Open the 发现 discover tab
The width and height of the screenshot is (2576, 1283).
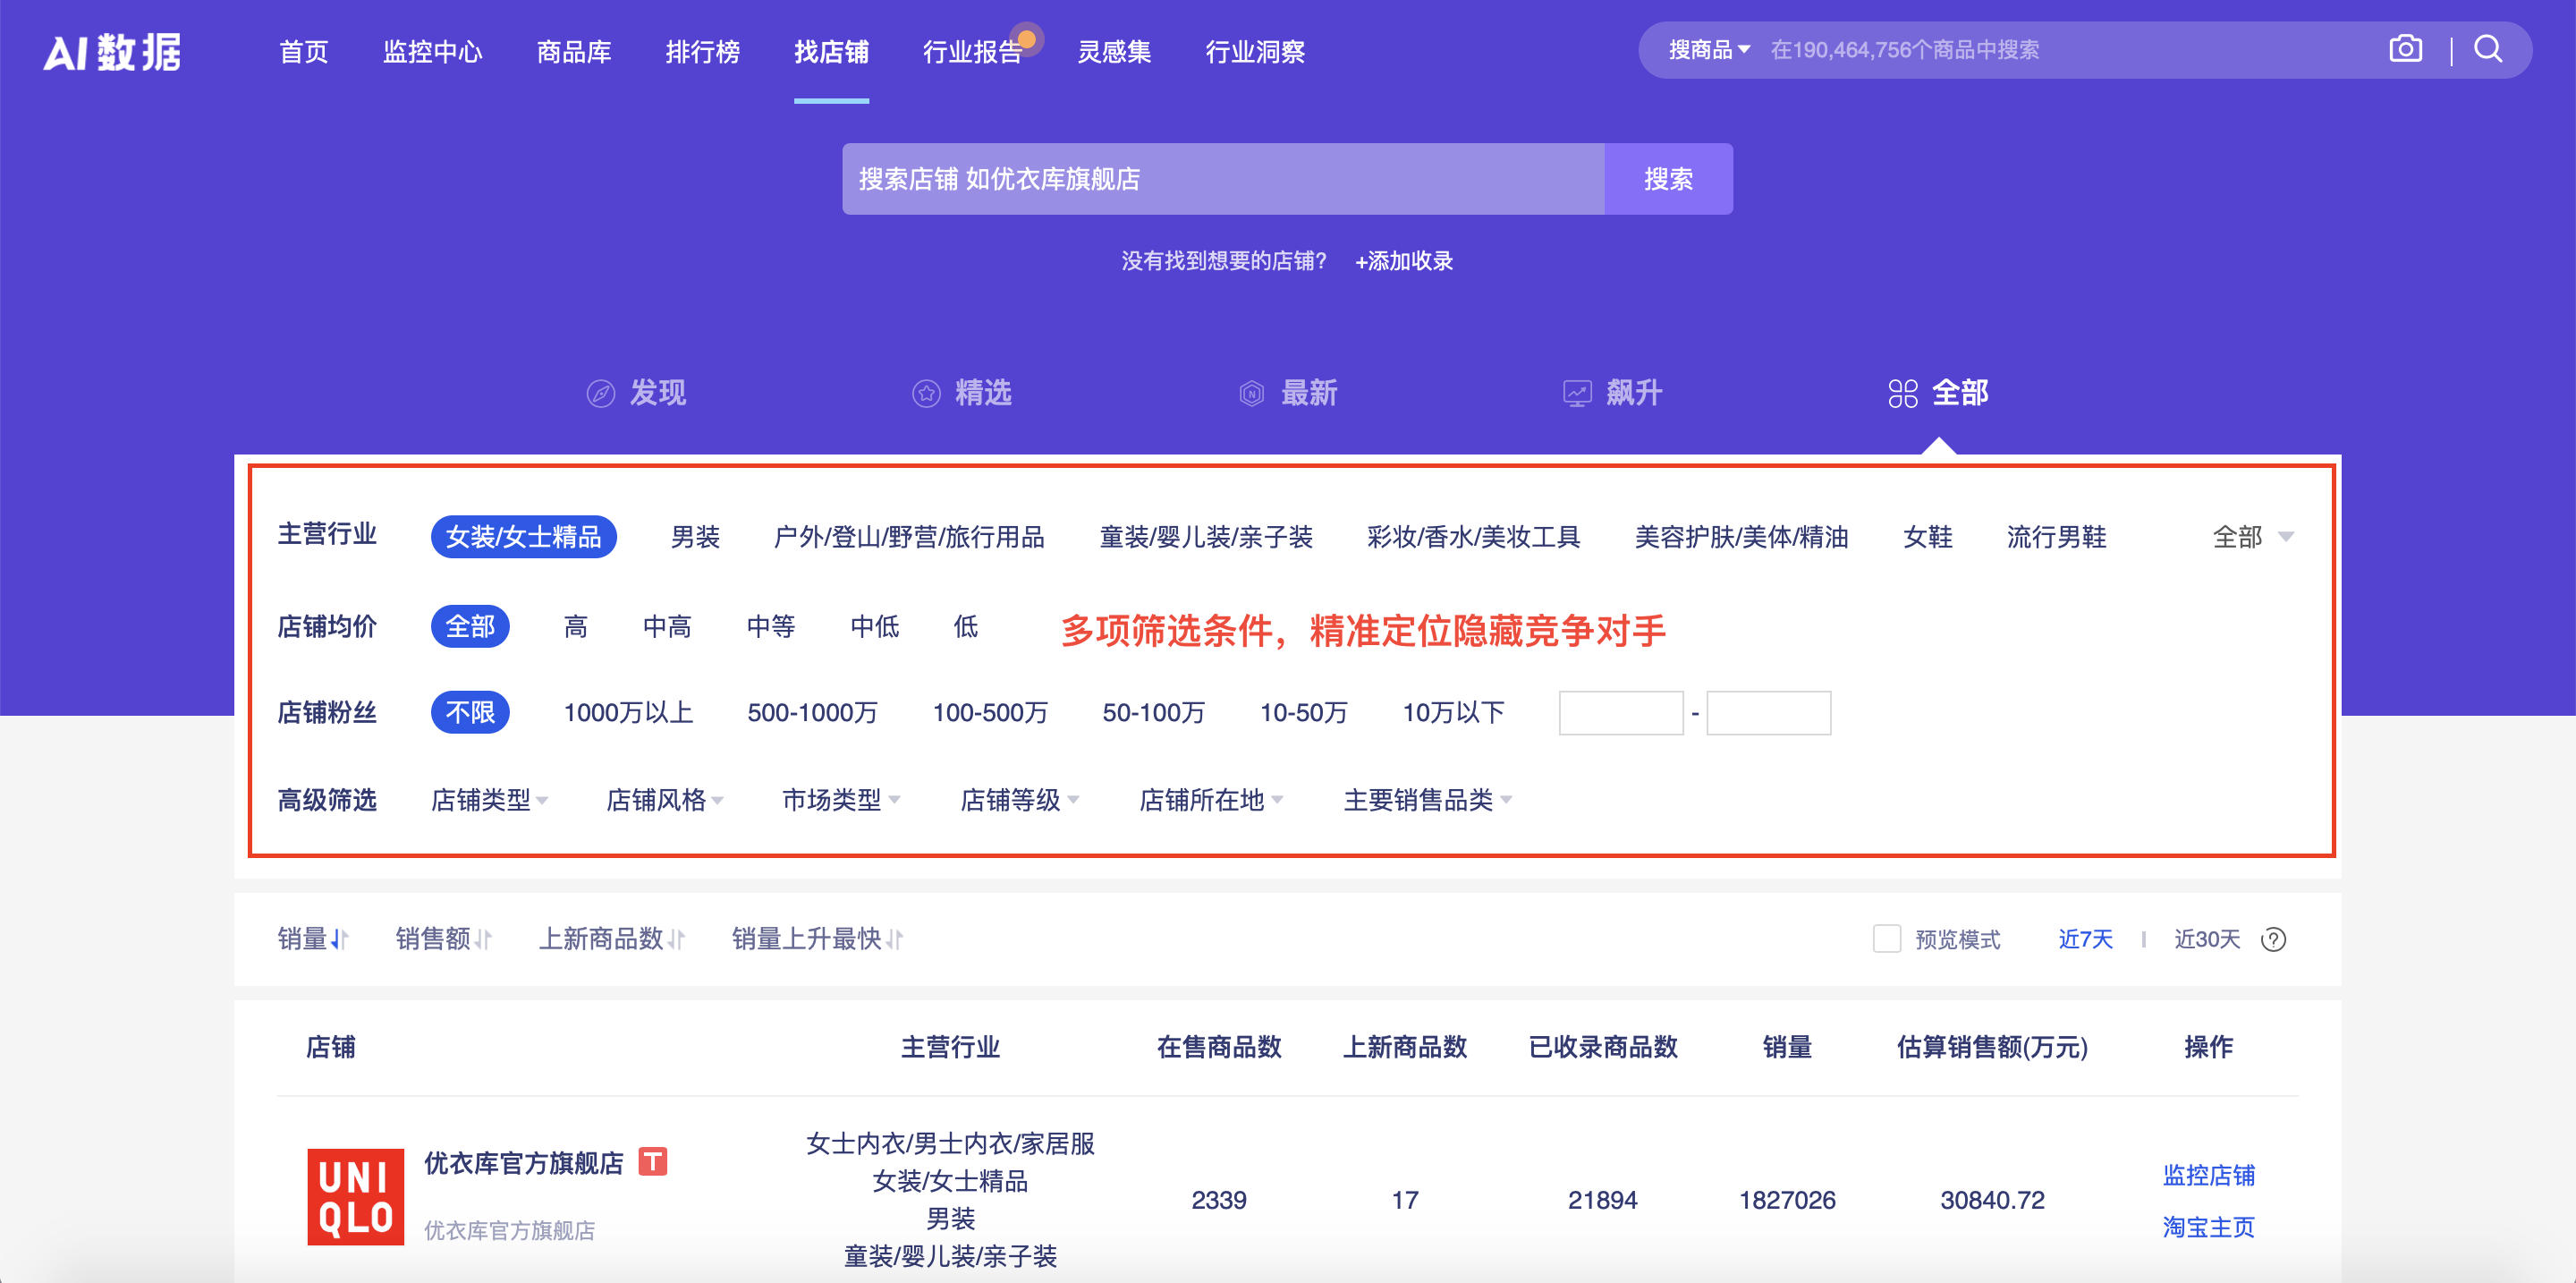pos(637,393)
